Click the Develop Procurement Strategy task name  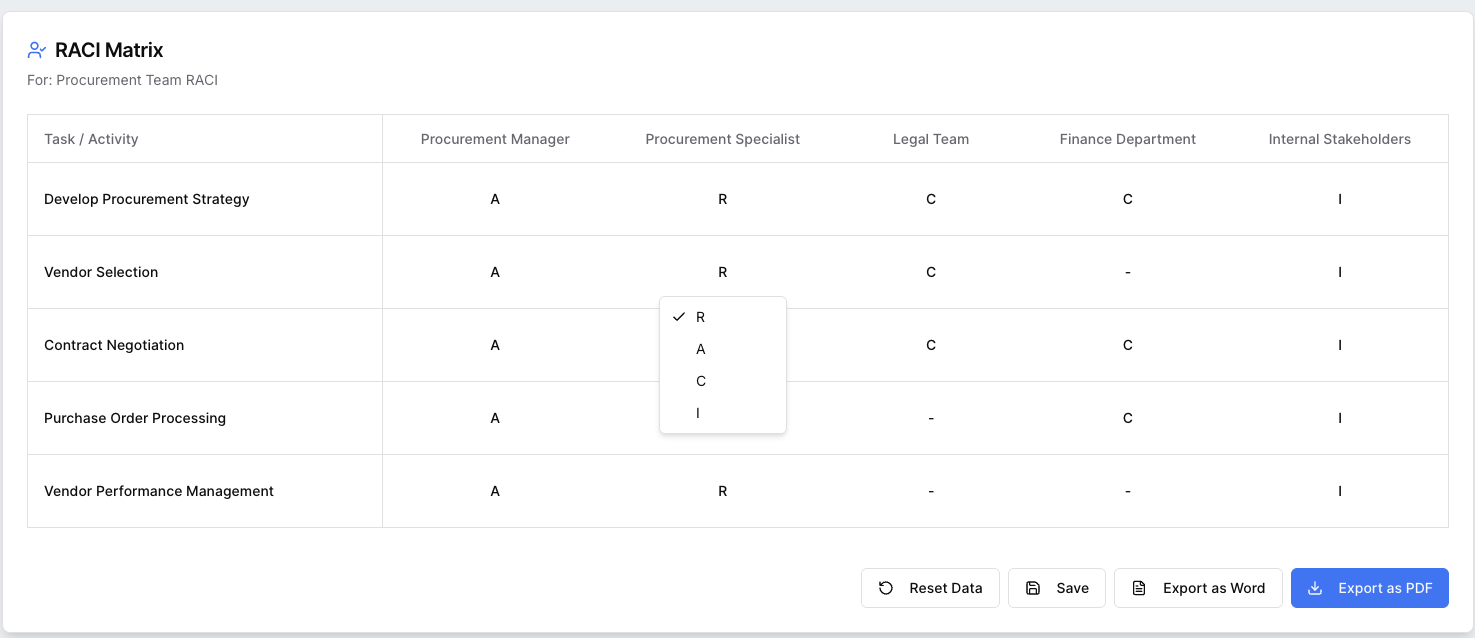click(147, 199)
